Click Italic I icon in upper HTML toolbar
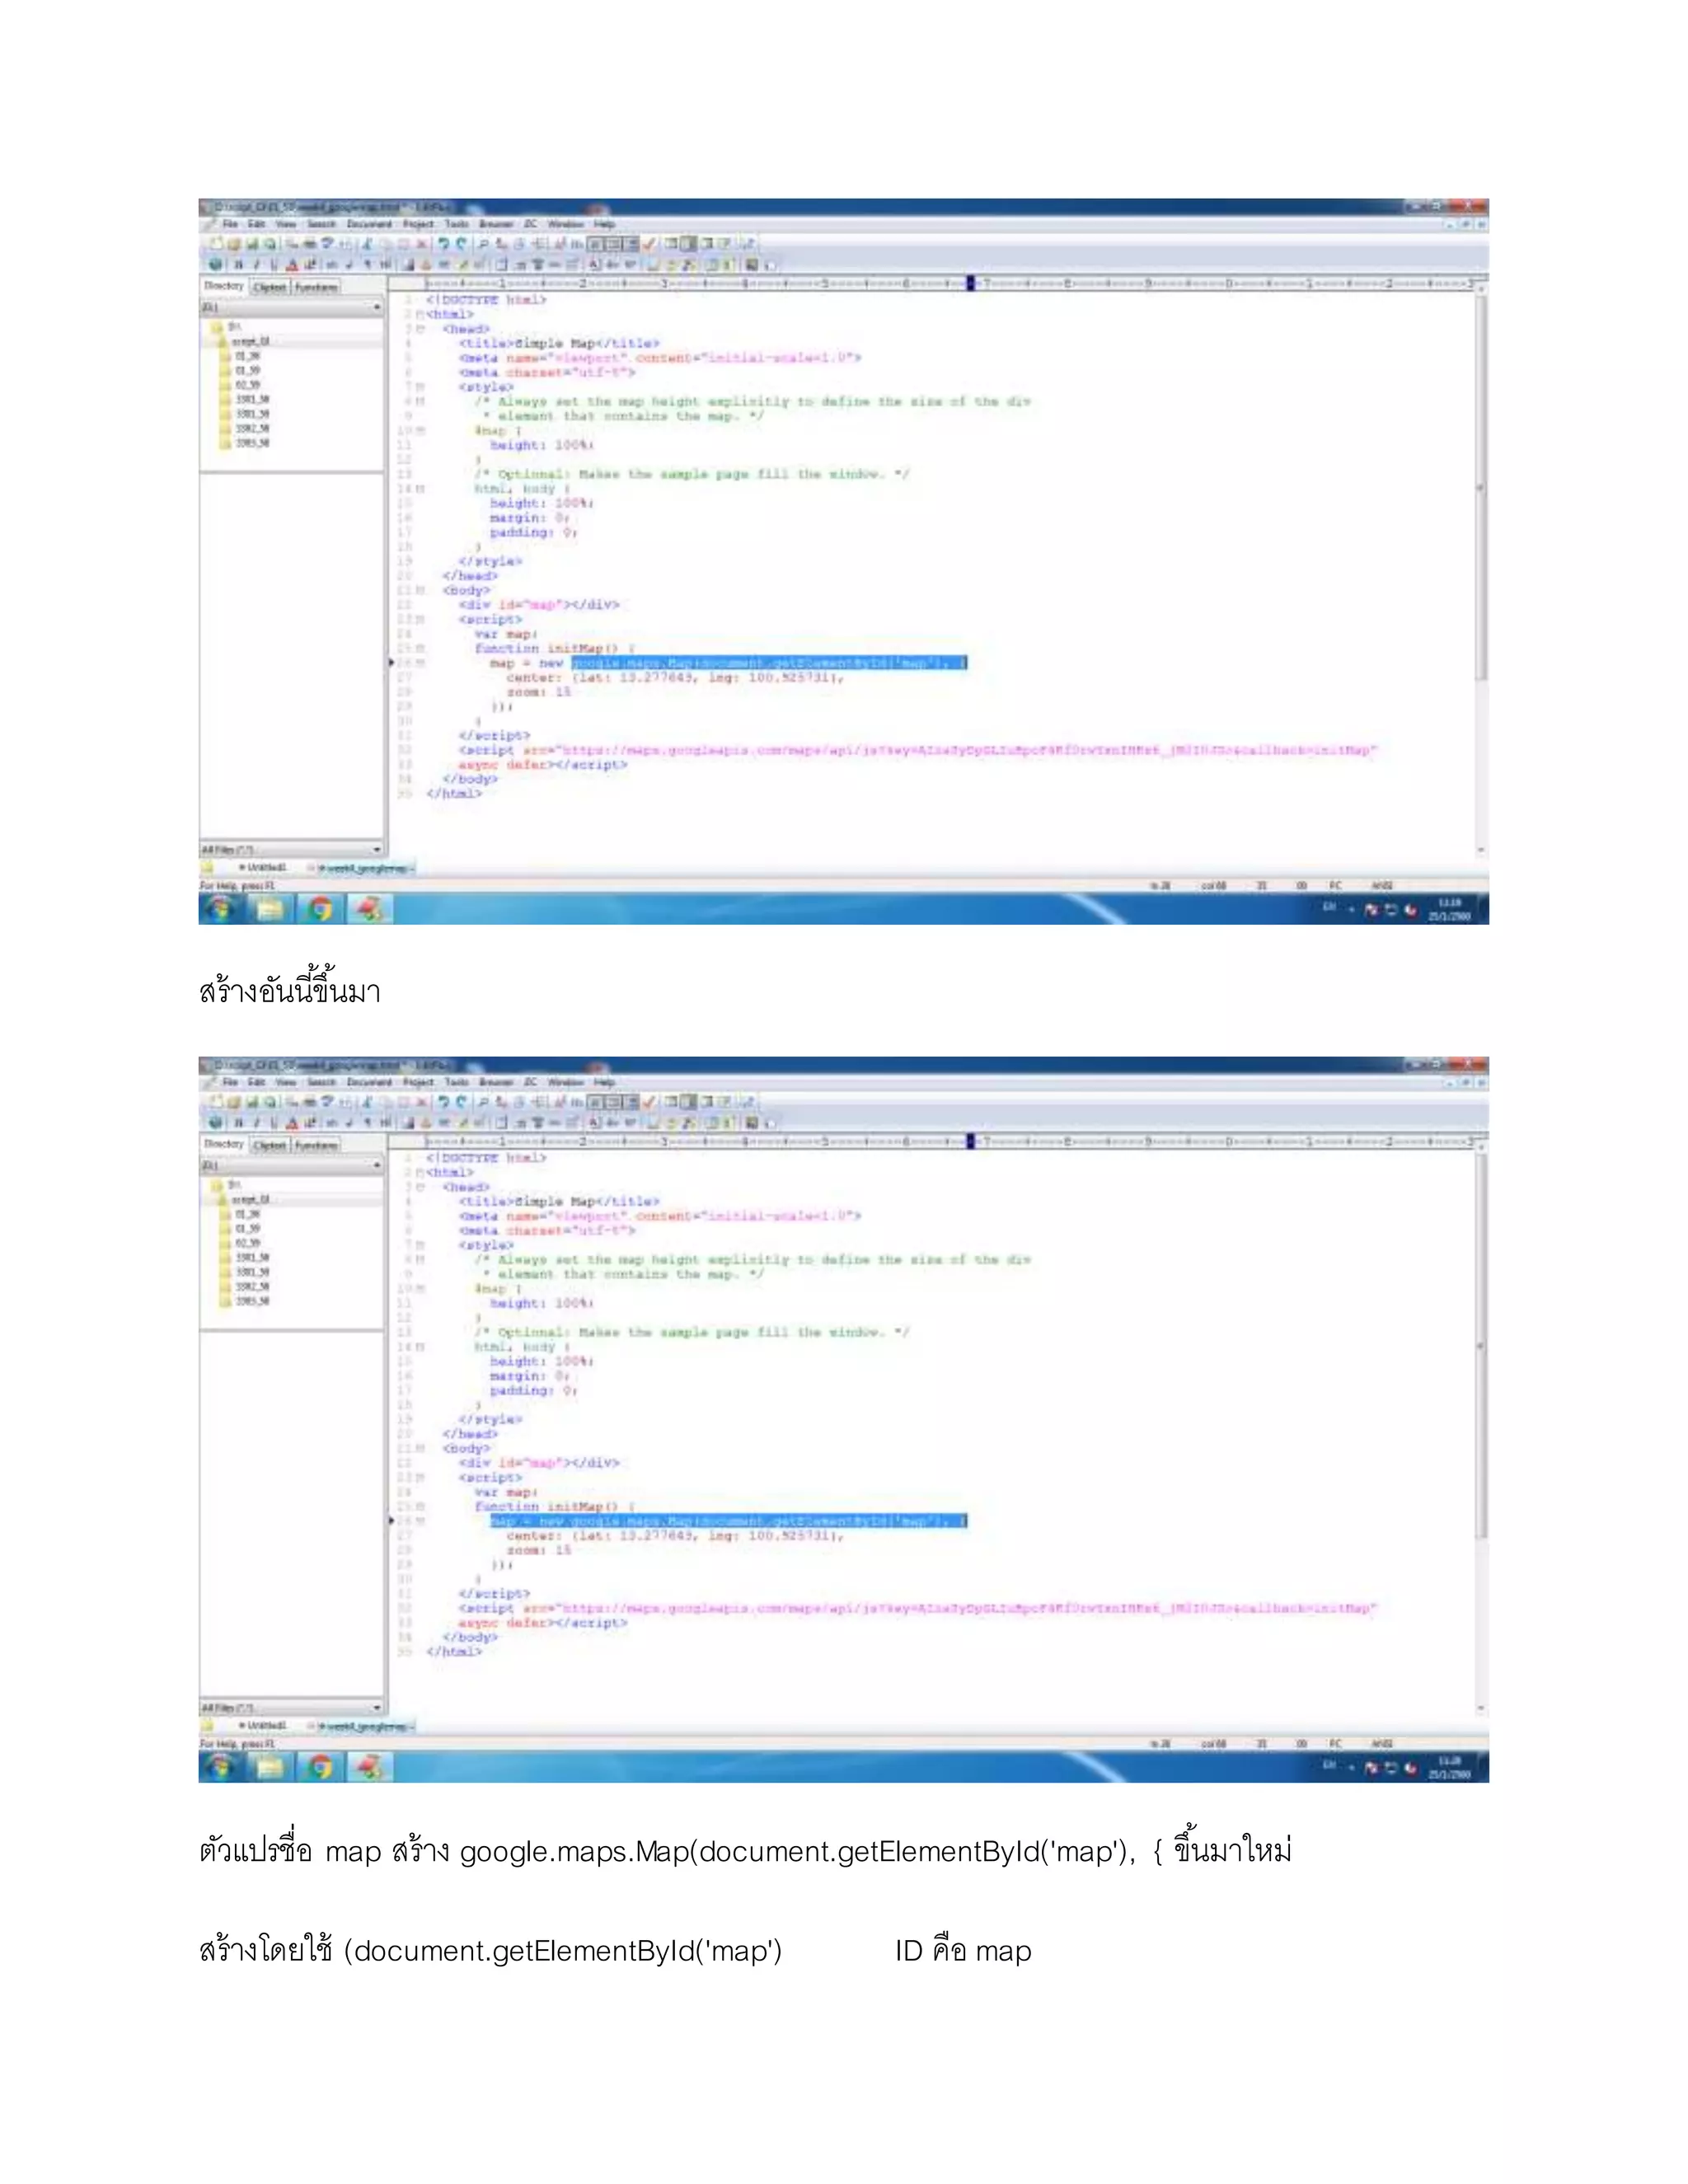 (x=256, y=265)
